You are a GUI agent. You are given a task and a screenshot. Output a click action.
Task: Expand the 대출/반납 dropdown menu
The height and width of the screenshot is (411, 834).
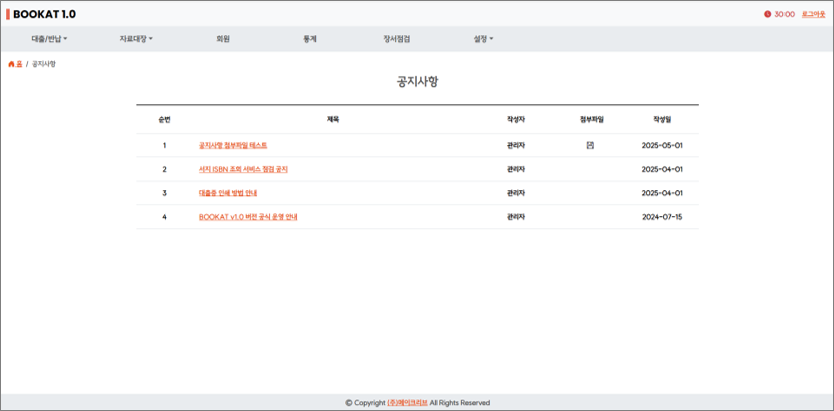pyautogui.click(x=49, y=39)
